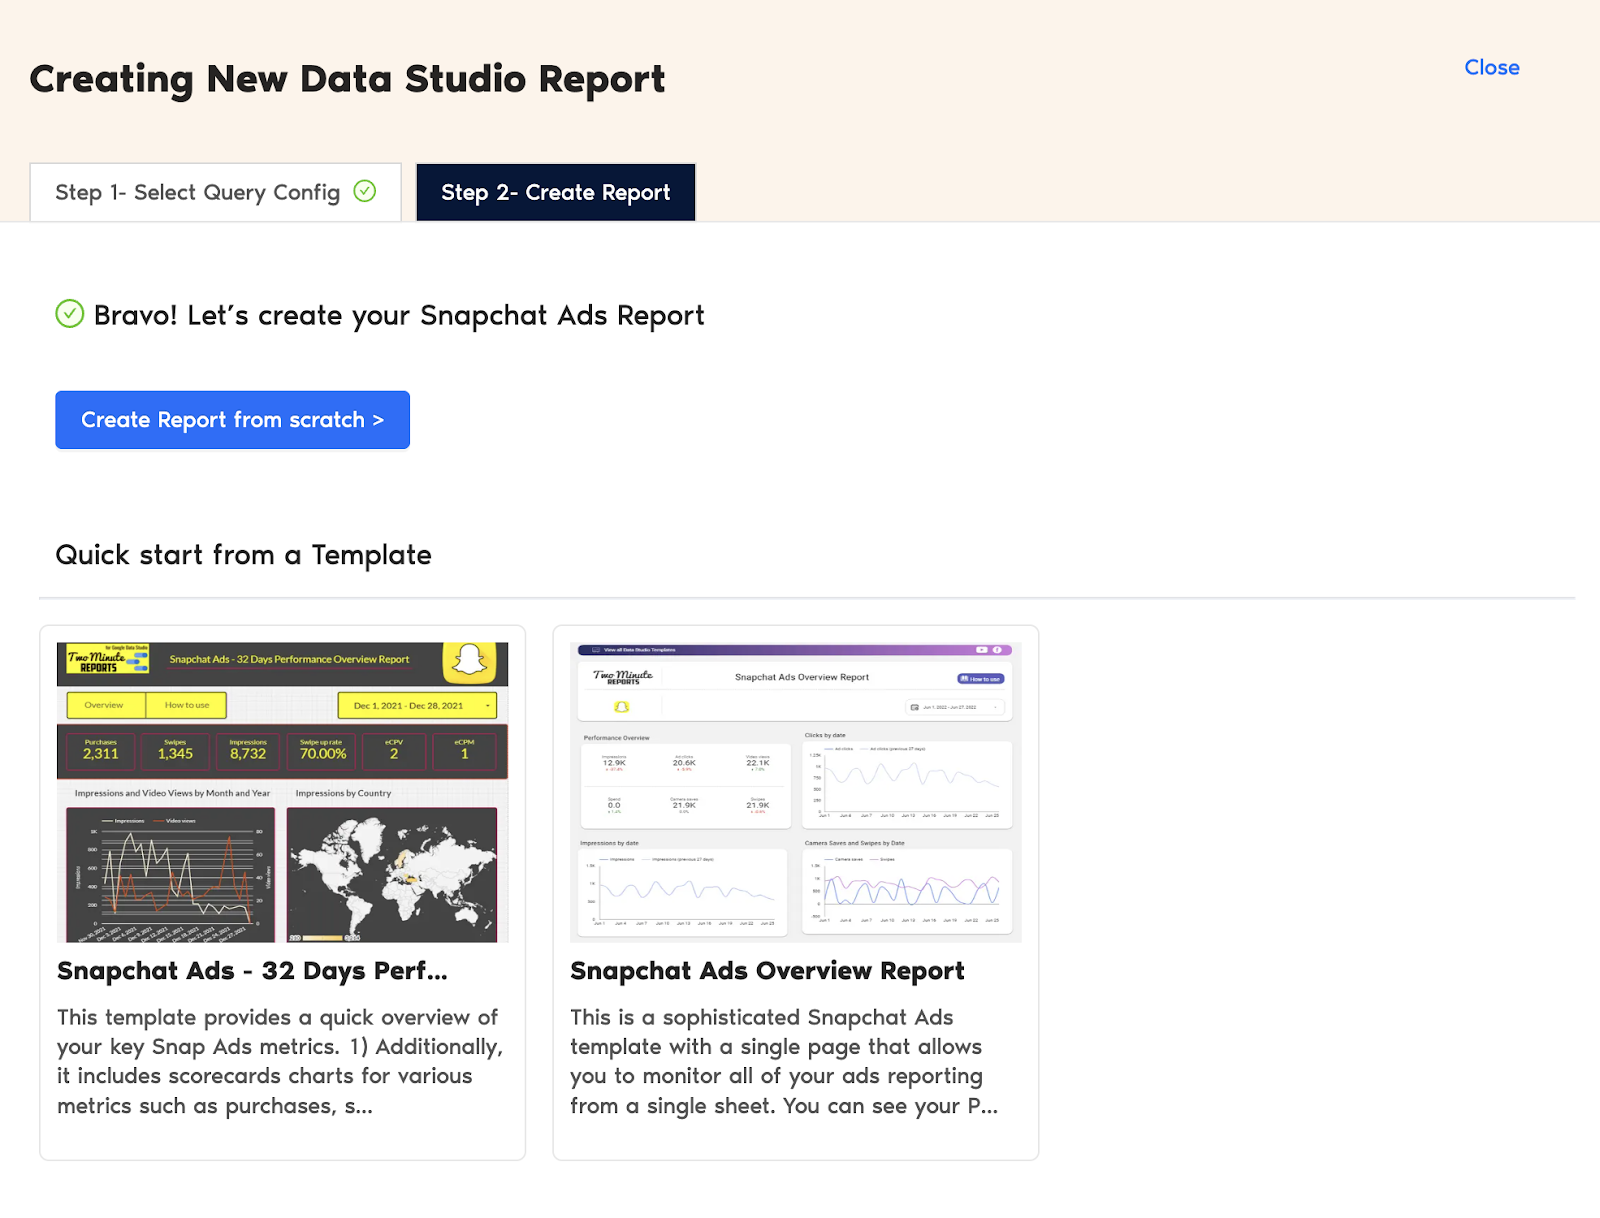The width and height of the screenshot is (1600, 1218).
Task: Click Create Report from scratch button
Action: (x=232, y=420)
